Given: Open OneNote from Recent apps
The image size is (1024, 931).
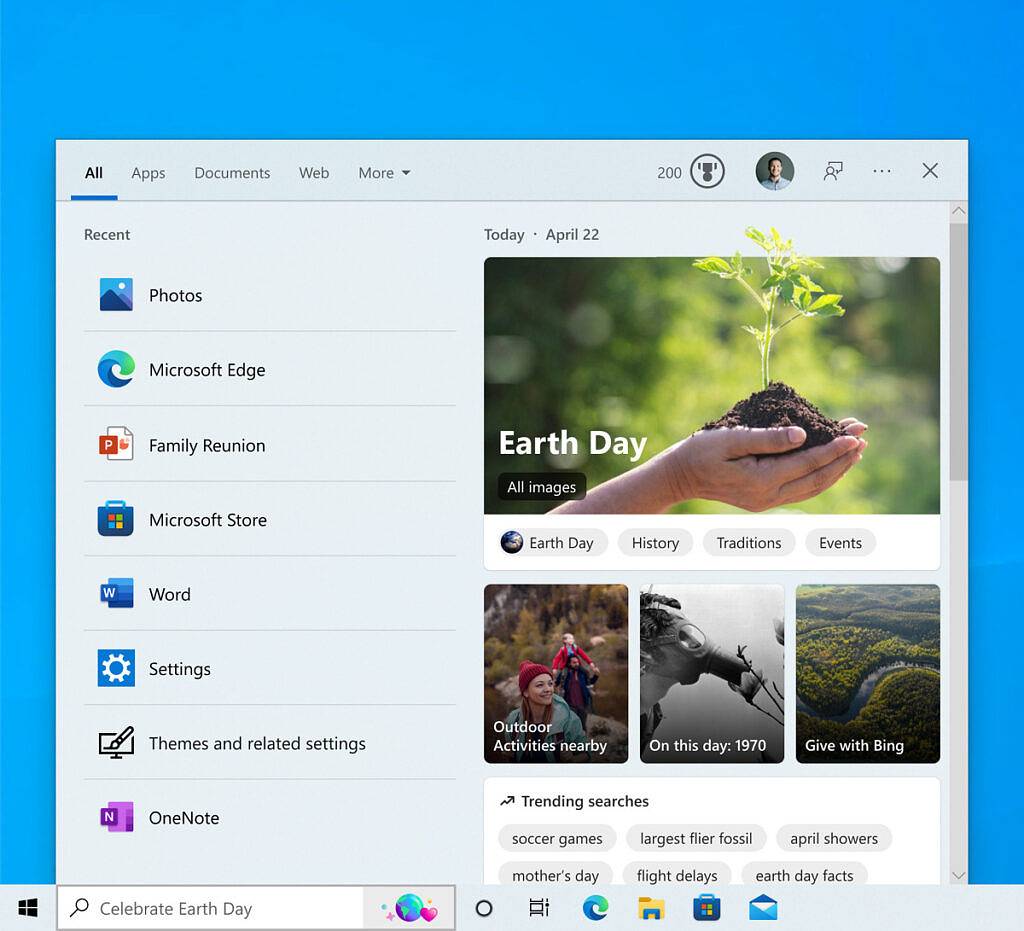Looking at the screenshot, I should [184, 818].
